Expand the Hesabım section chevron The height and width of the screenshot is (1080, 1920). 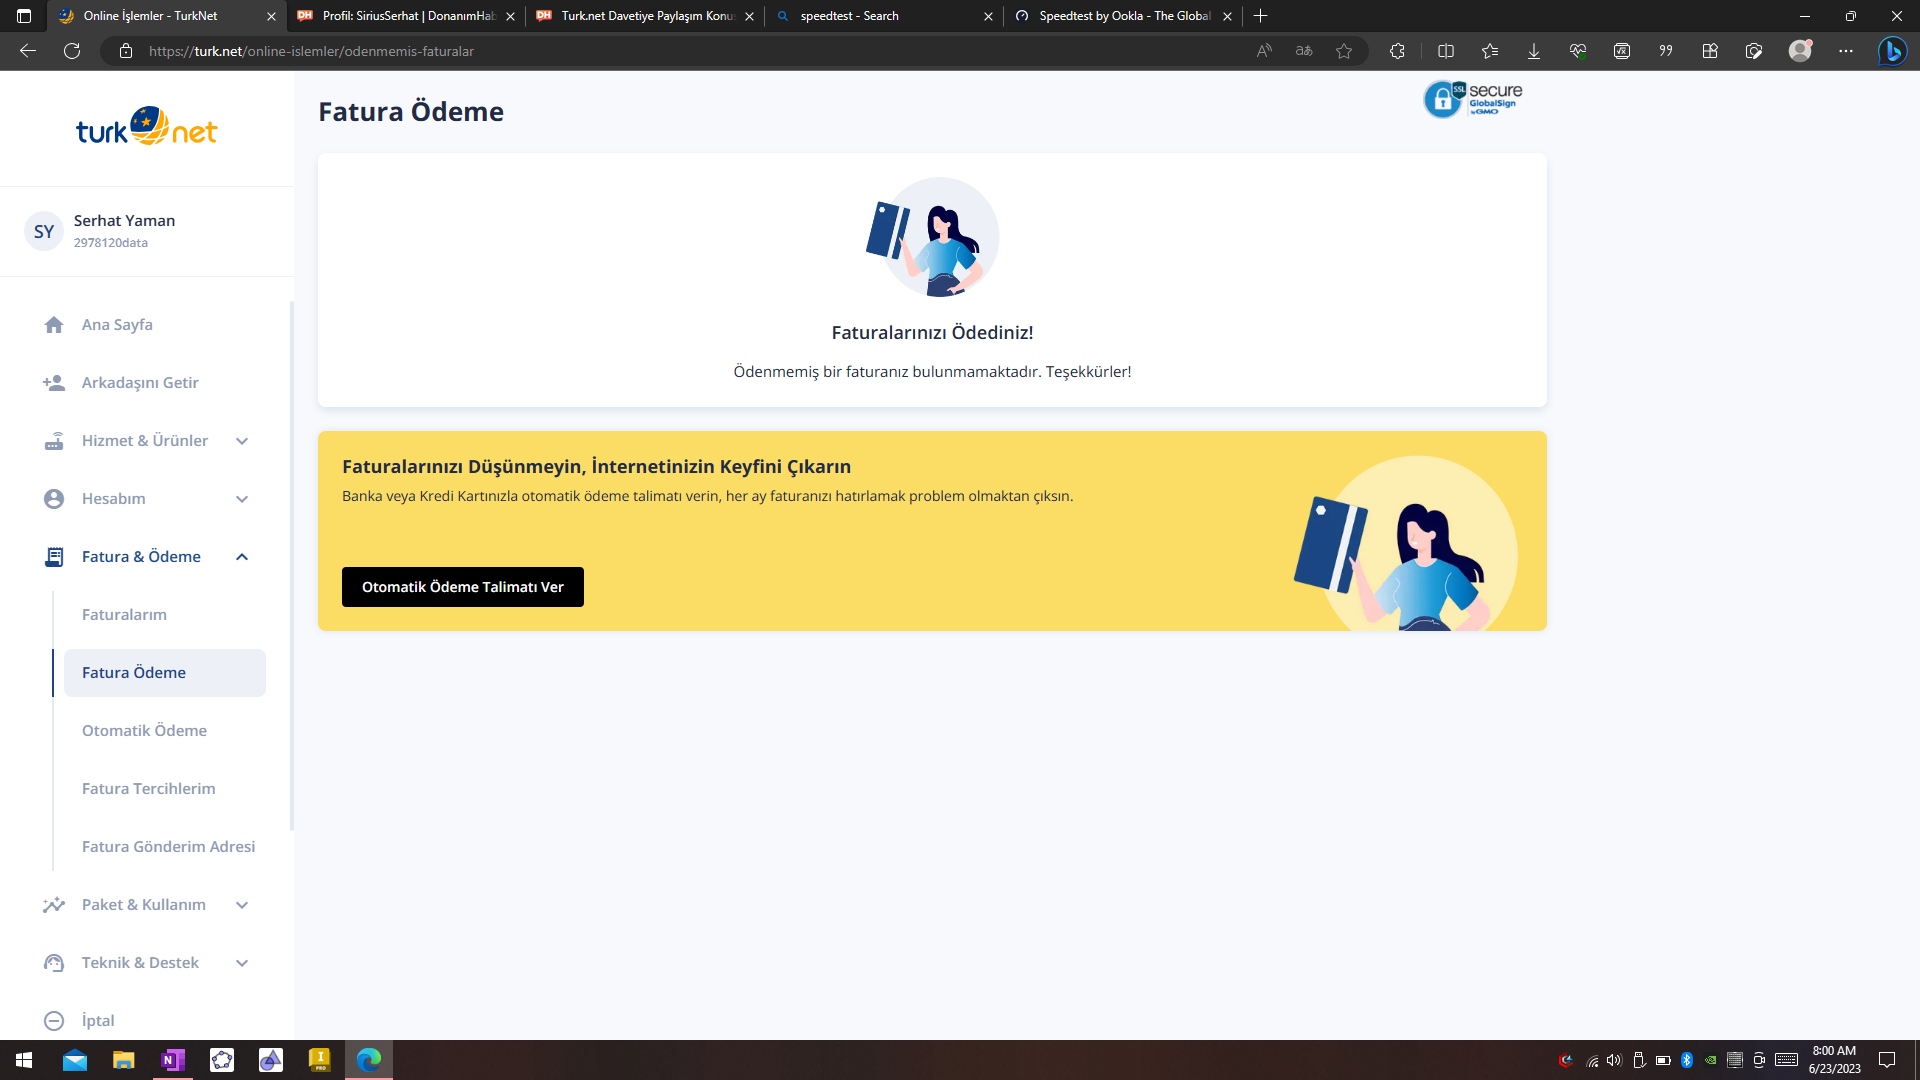pyautogui.click(x=242, y=499)
